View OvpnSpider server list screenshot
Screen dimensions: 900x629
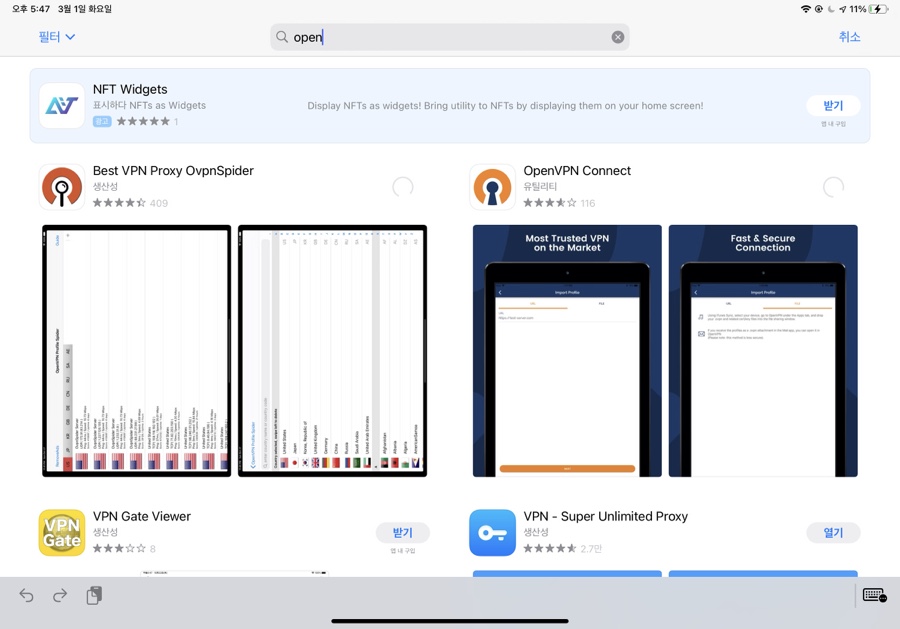click(137, 351)
